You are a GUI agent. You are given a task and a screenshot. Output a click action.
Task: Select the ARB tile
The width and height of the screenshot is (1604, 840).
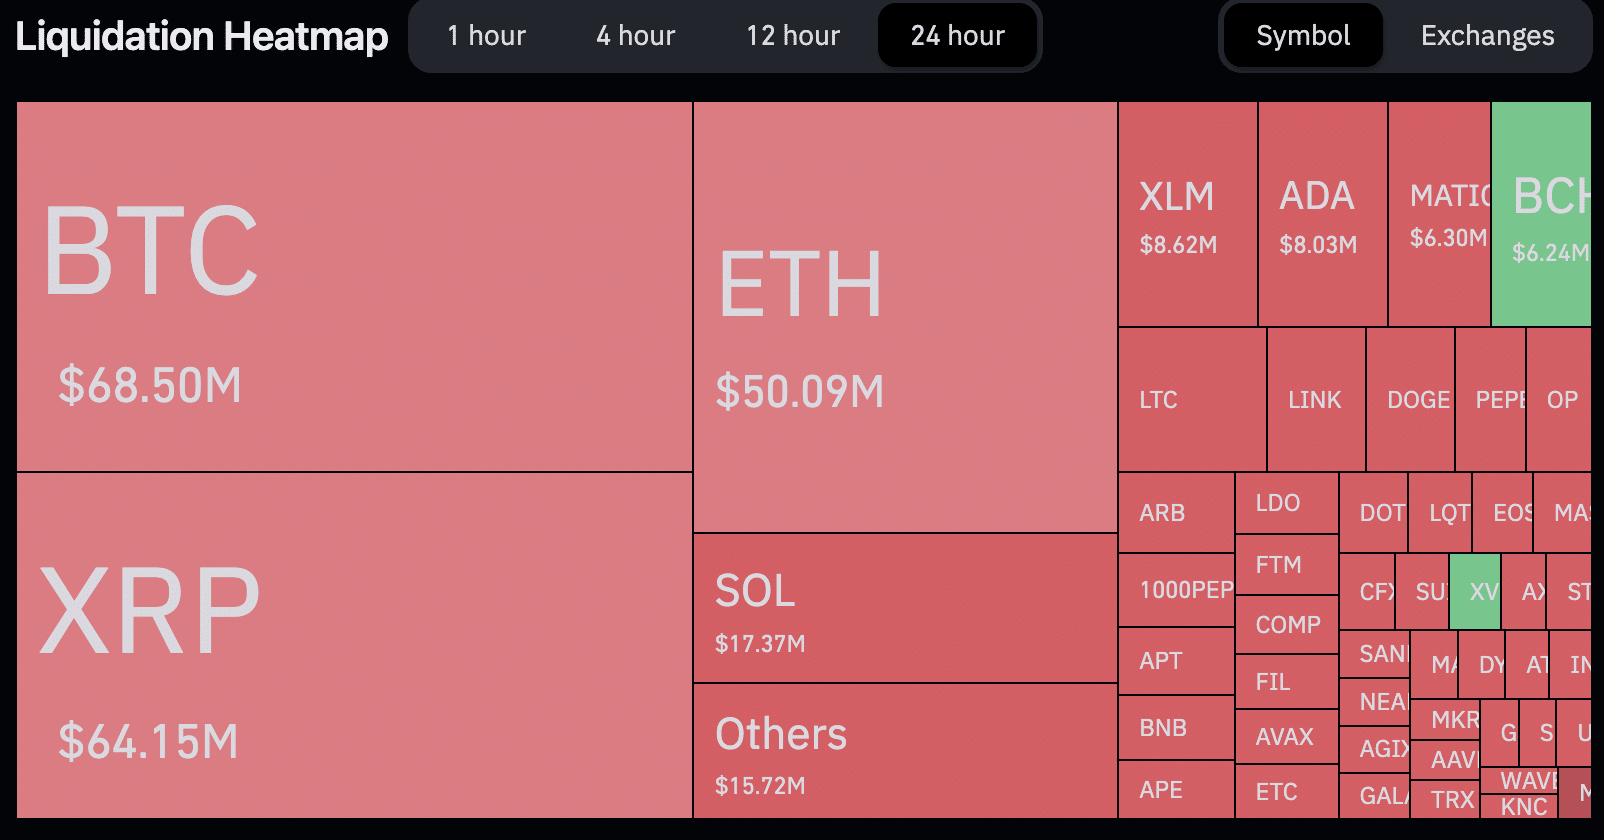pos(1176,513)
